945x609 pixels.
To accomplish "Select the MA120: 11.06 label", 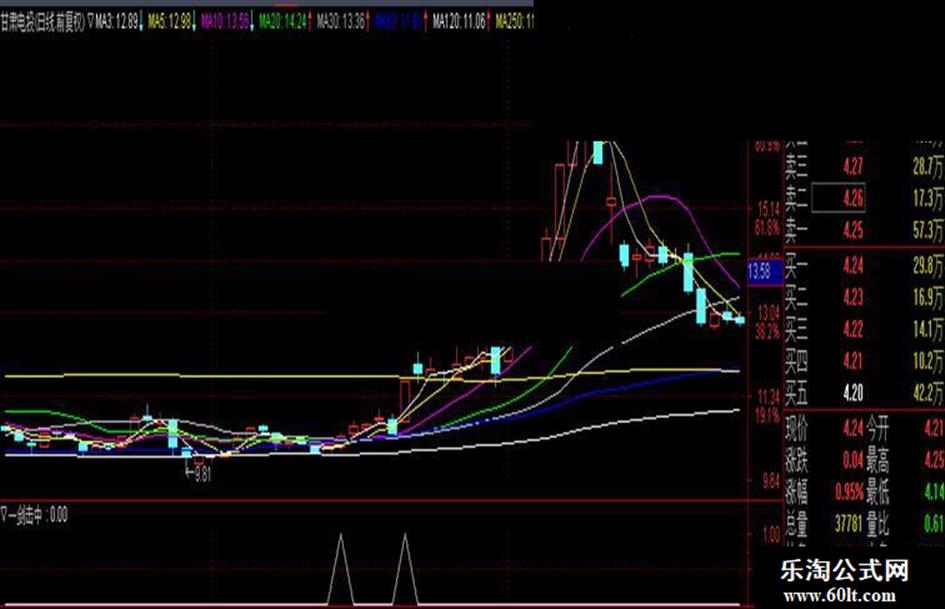I will (459, 22).
